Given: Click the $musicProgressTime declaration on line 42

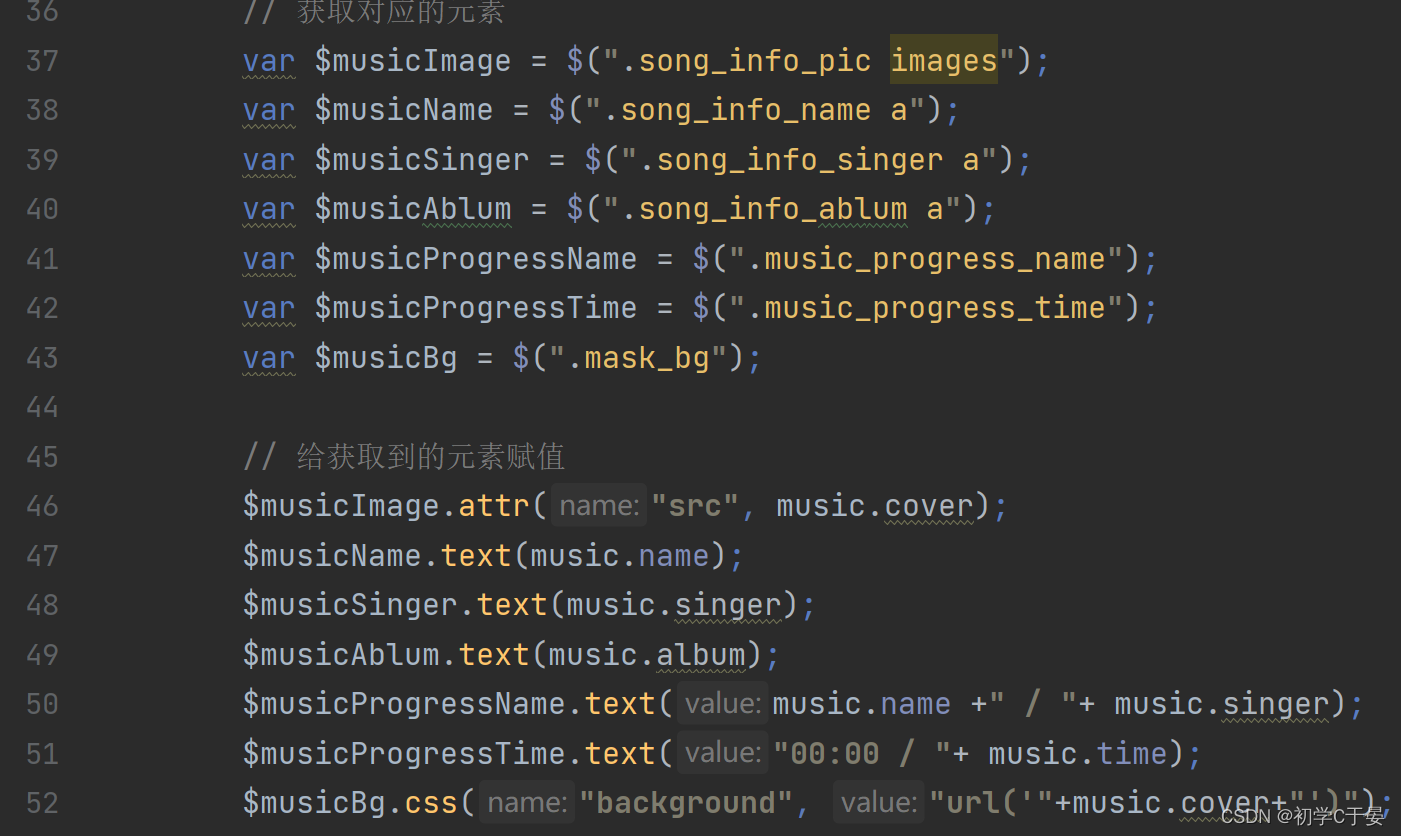Looking at the screenshot, I should point(476,308).
